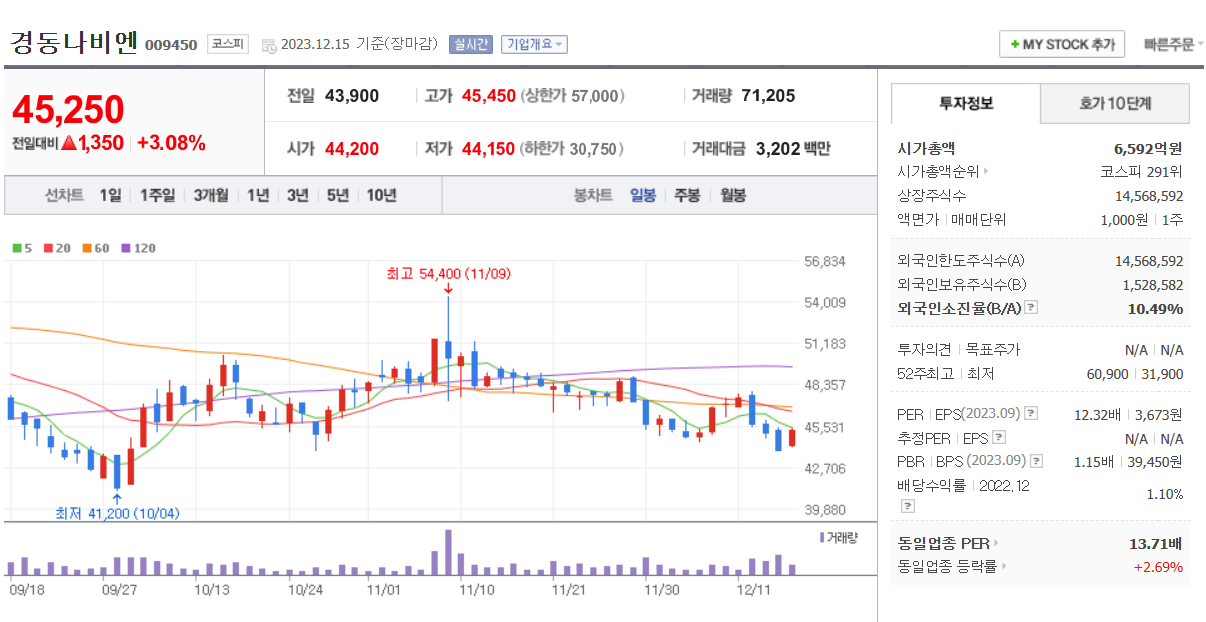Click the 외국인소진율 10.49% value
The width and height of the screenshot is (1206, 622).
pyautogui.click(x=1155, y=308)
